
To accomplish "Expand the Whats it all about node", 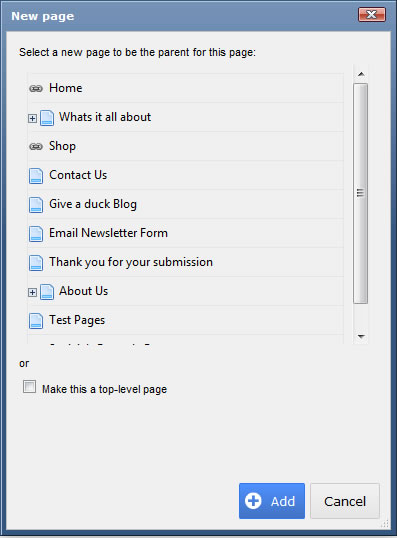I will click(32, 118).
